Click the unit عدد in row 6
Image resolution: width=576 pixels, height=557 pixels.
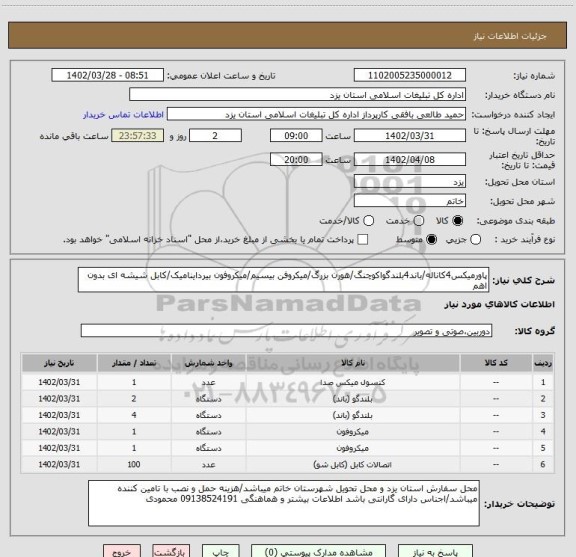tap(208, 464)
